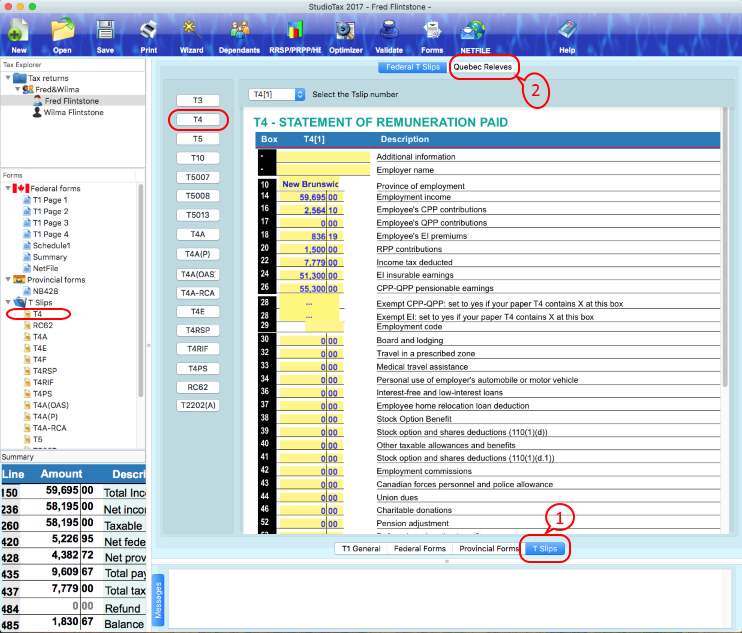Collapse the T Slips tree node
Image resolution: width=742 pixels, height=633 pixels.
pos(8,302)
